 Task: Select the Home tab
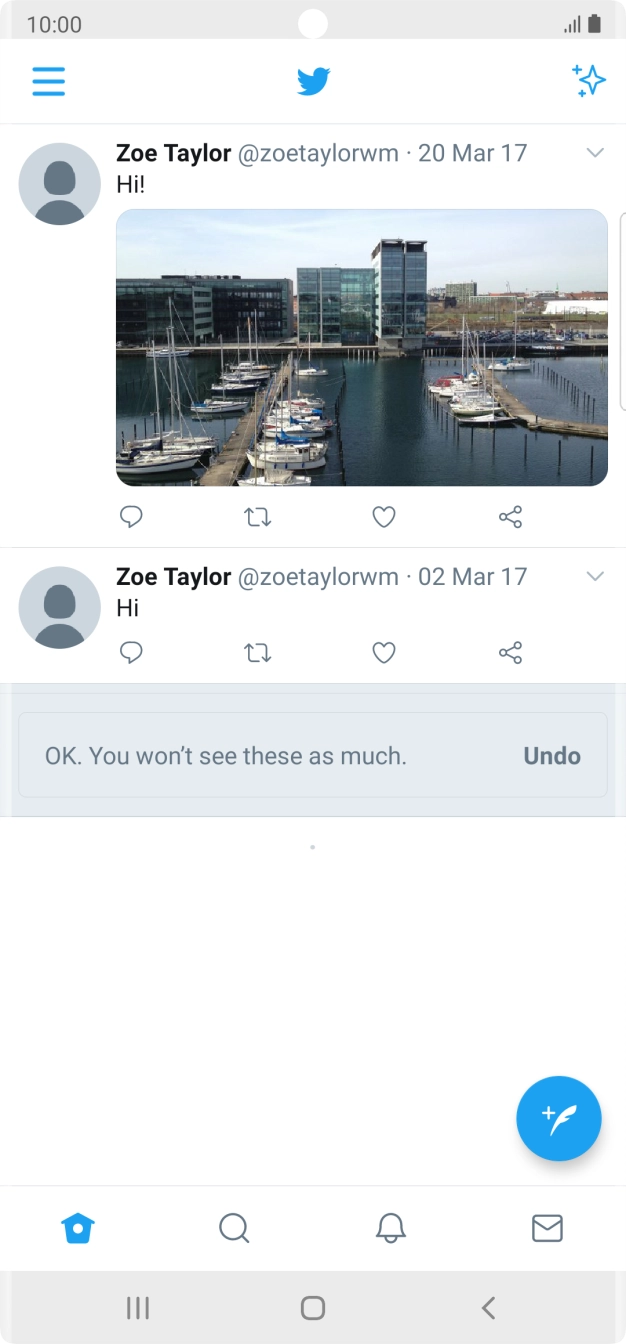click(x=78, y=1228)
